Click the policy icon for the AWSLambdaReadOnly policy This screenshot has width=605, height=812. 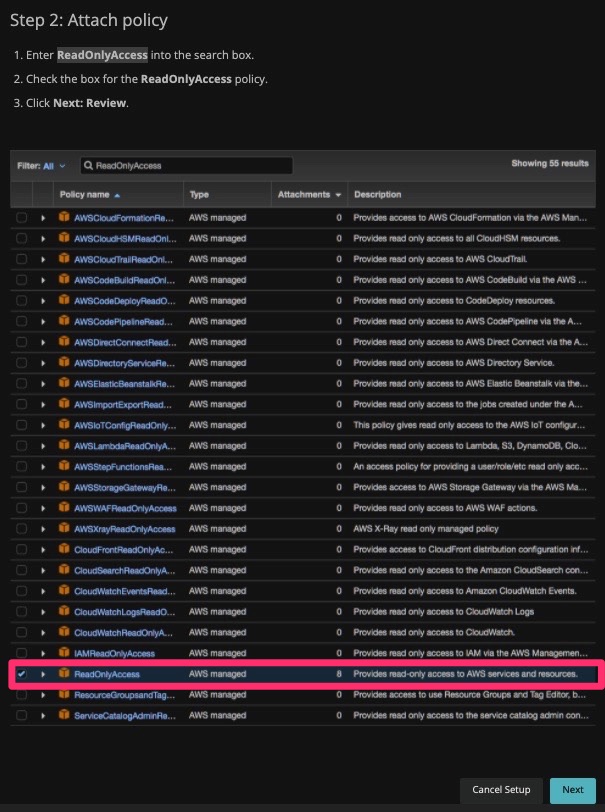[x=64, y=445]
